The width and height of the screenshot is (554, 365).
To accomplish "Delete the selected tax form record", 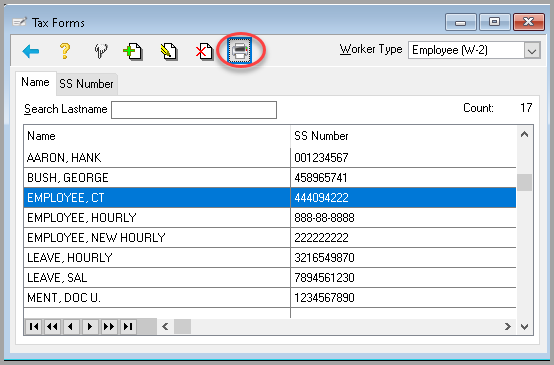I will 204,52.
